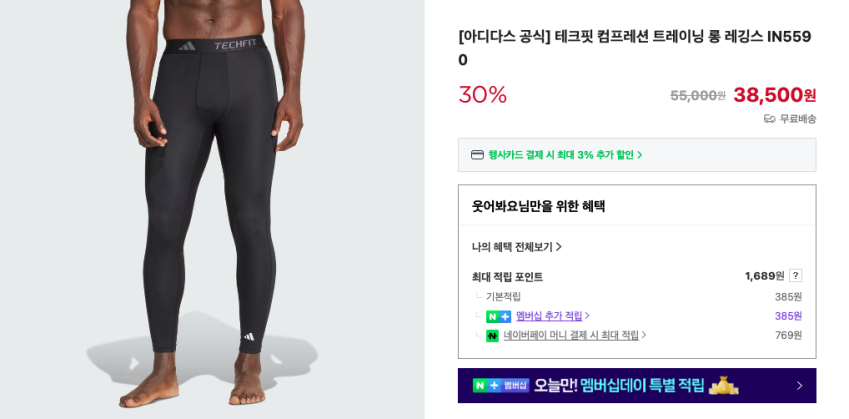Open 네이버페이 머니 결제 시 최대 적립 link
Screen dimensions: 849x419
coord(571,335)
